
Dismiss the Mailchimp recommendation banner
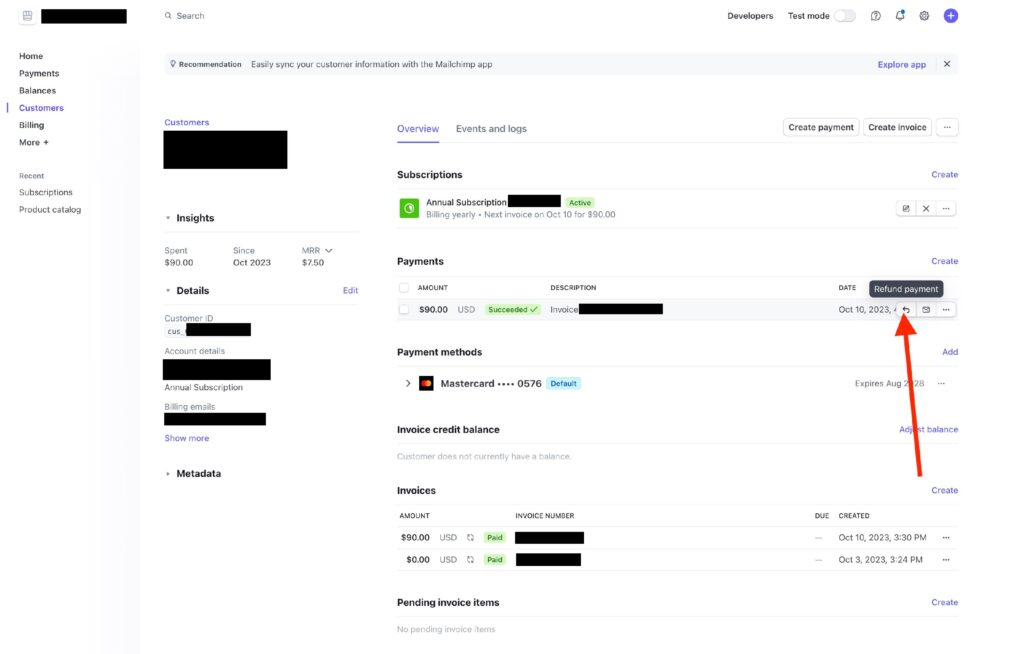947,64
